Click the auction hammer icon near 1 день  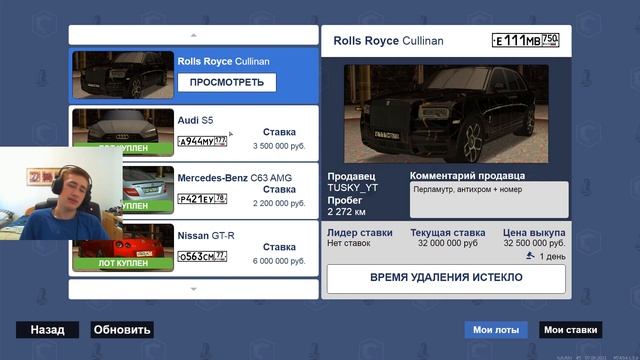(x=530, y=256)
